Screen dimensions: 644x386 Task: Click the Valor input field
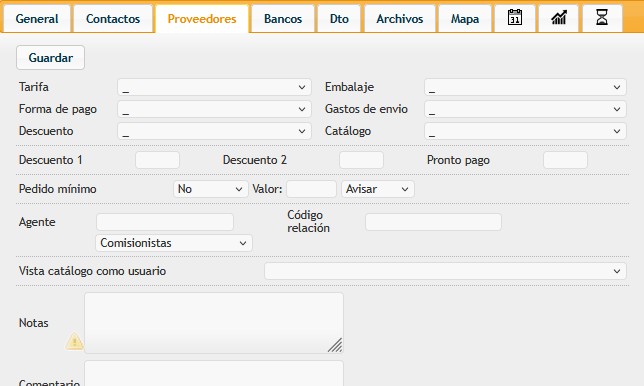pos(311,189)
